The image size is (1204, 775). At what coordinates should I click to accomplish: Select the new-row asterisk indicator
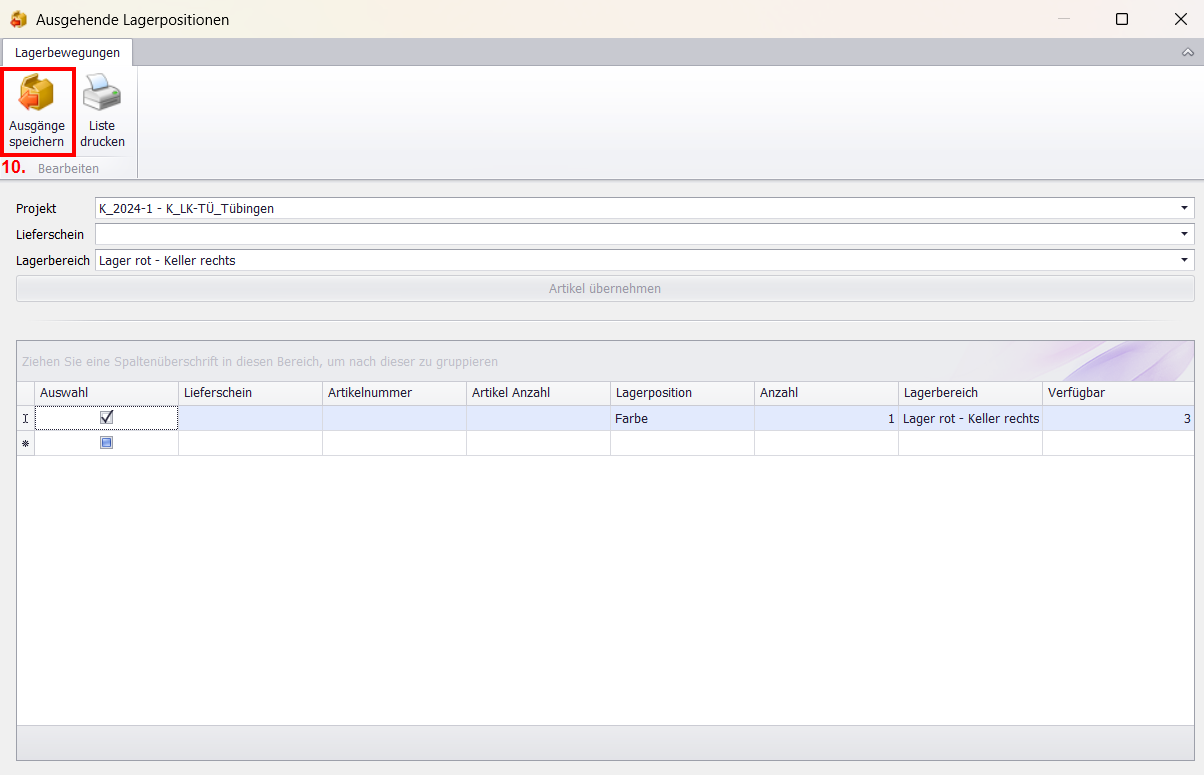pyautogui.click(x=26, y=443)
